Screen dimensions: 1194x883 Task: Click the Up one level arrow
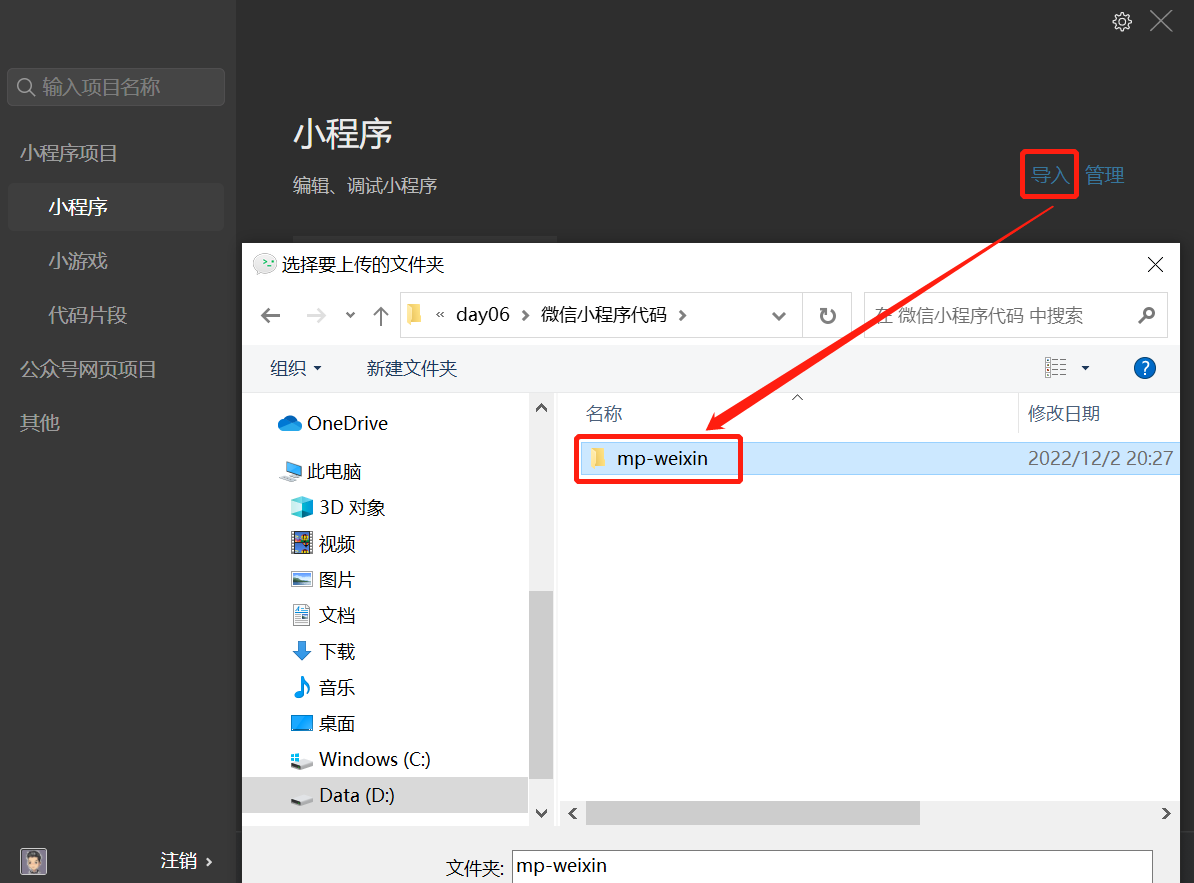click(380, 316)
